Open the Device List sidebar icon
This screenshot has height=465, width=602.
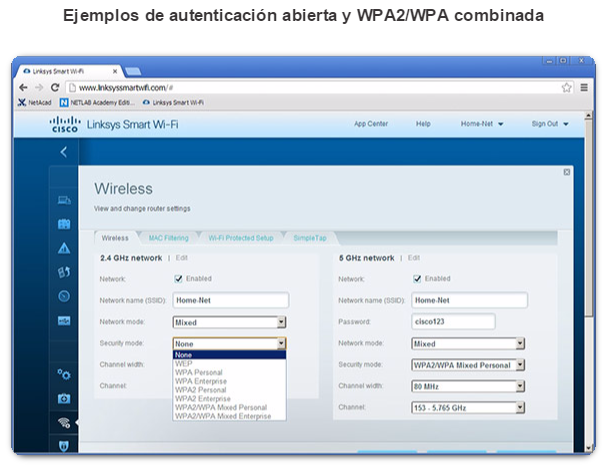point(64,200)
